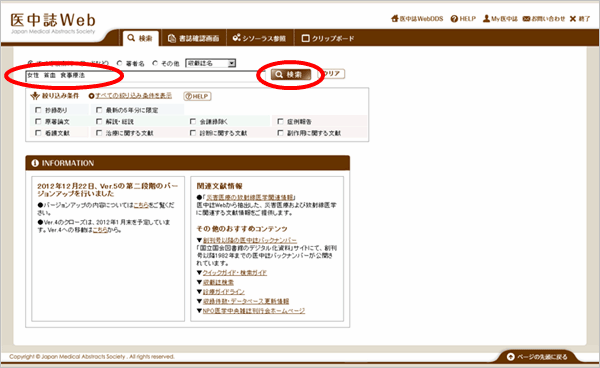Check the 原著論文 checkbox
This screenshot has height=368, width=600.
[38, 121]
